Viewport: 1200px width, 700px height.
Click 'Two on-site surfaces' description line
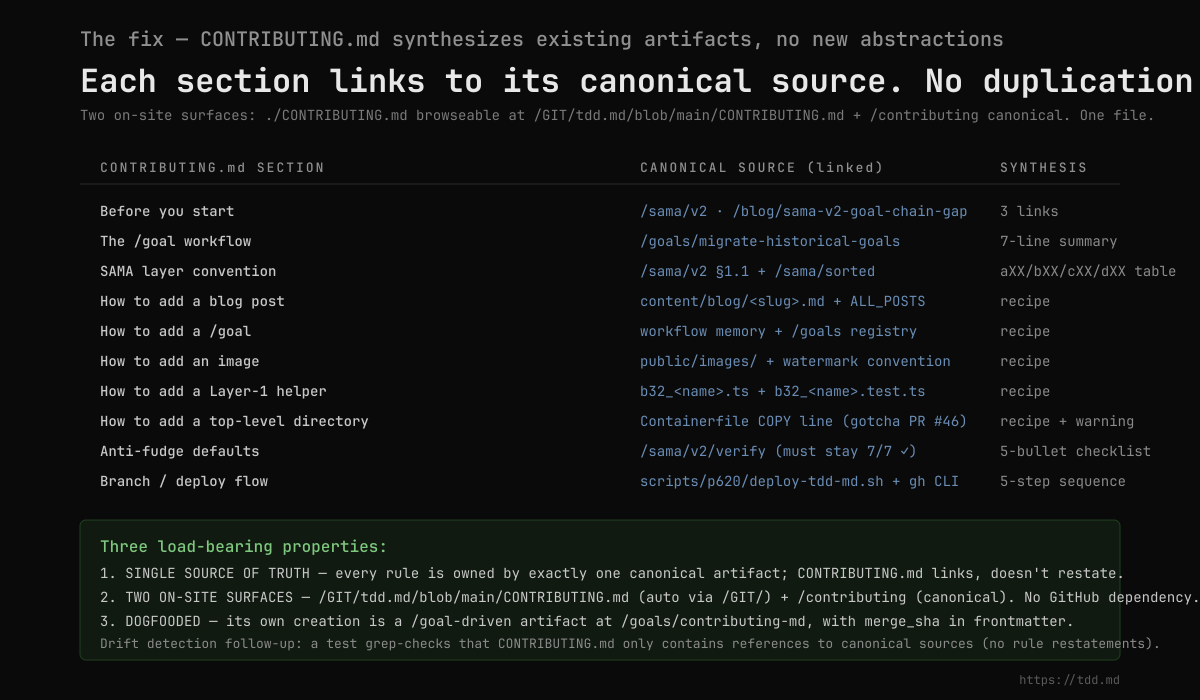click(x=617, y=115)
